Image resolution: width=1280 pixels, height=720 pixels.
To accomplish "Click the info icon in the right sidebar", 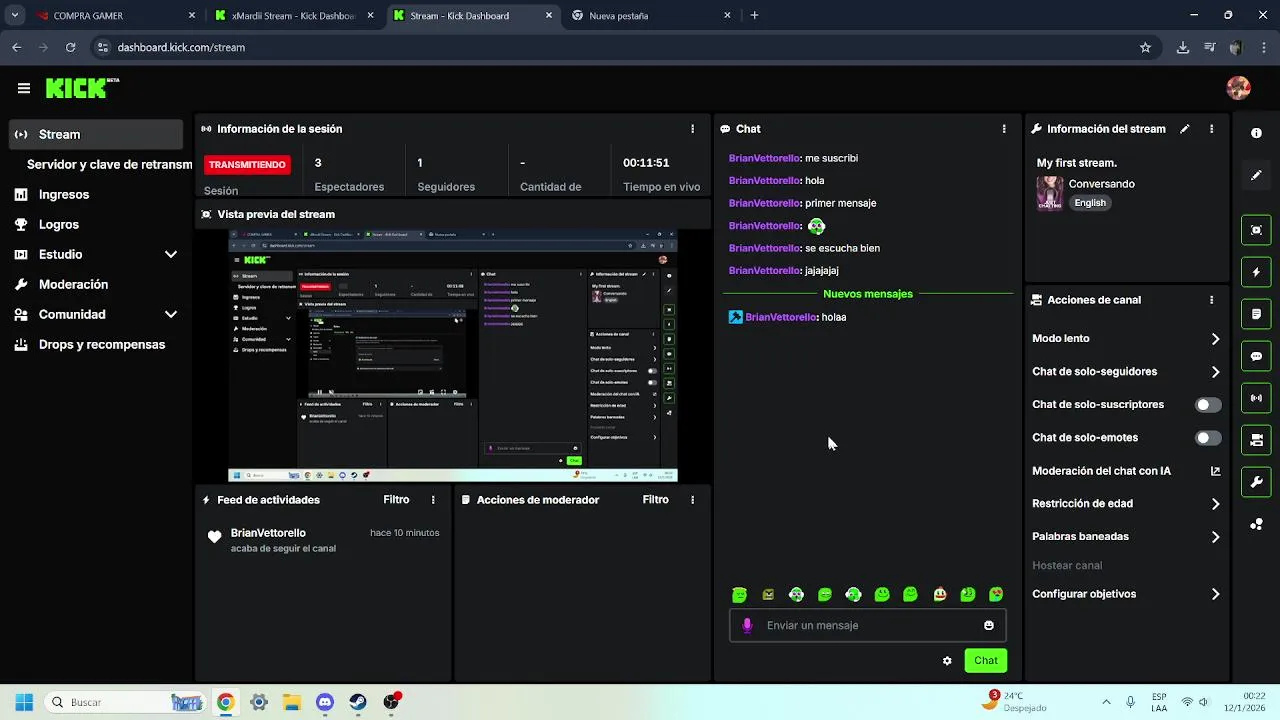I will 1256,133.
